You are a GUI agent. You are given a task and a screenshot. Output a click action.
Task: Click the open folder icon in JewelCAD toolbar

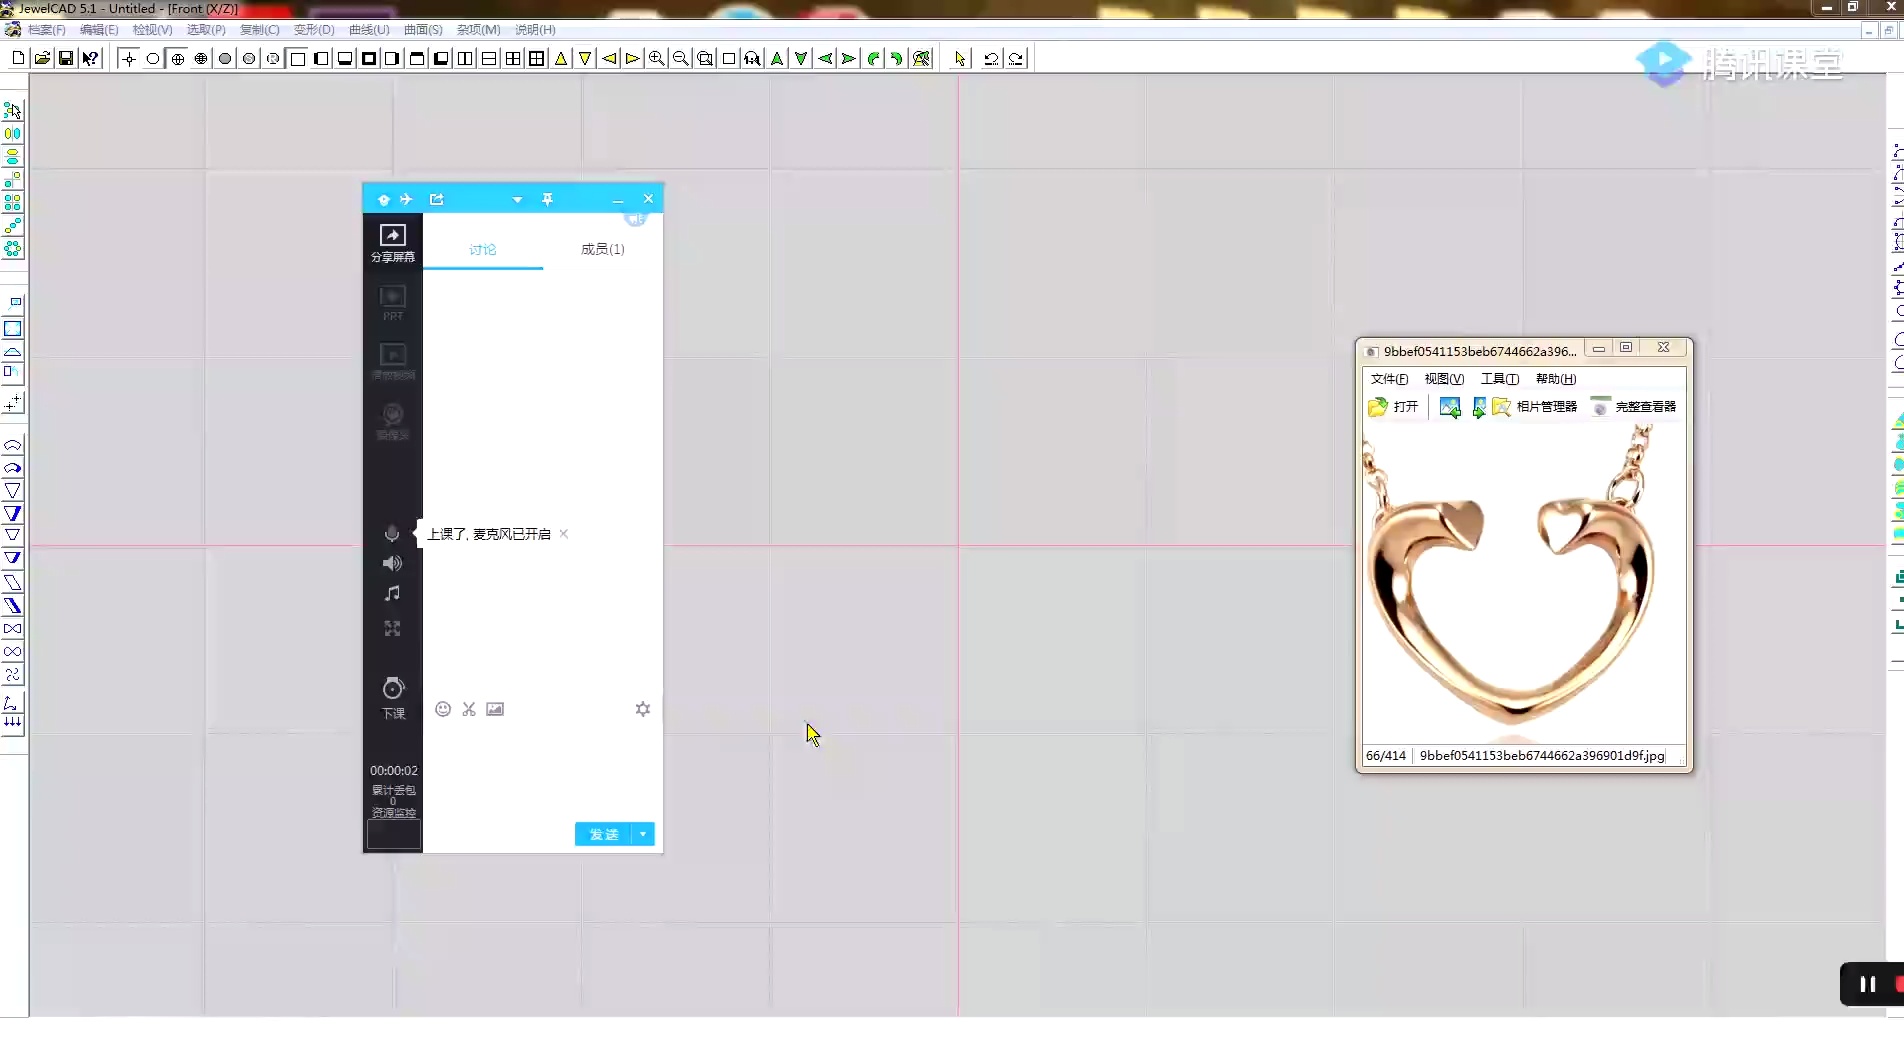click(42, 58)
